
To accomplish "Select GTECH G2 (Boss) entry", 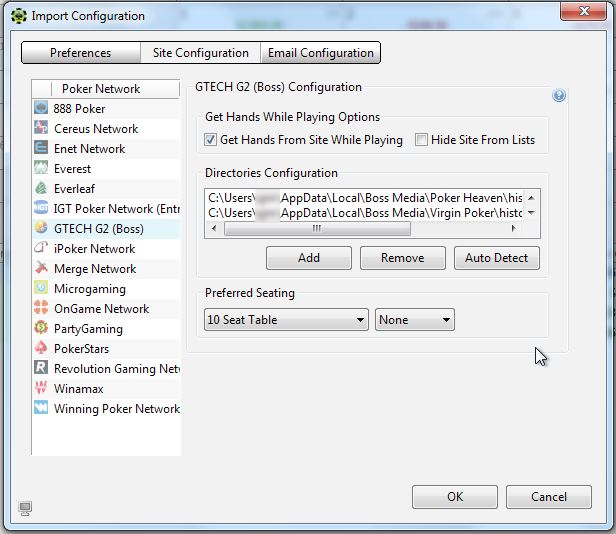I will pos(106,229).
